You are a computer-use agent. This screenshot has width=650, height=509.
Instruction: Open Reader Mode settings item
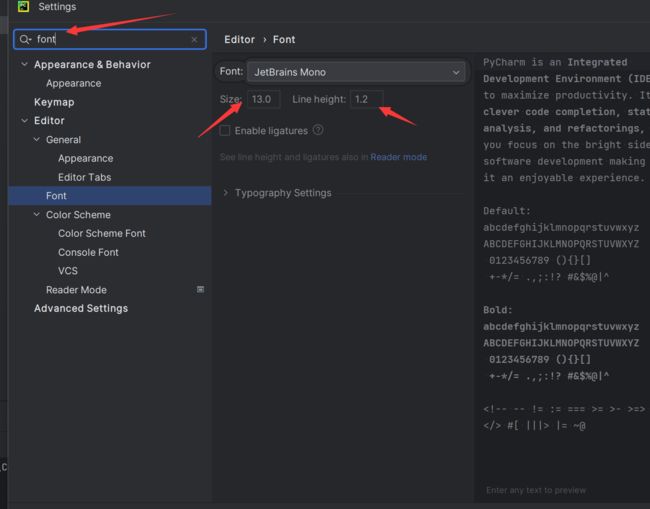tap(76, 290)
